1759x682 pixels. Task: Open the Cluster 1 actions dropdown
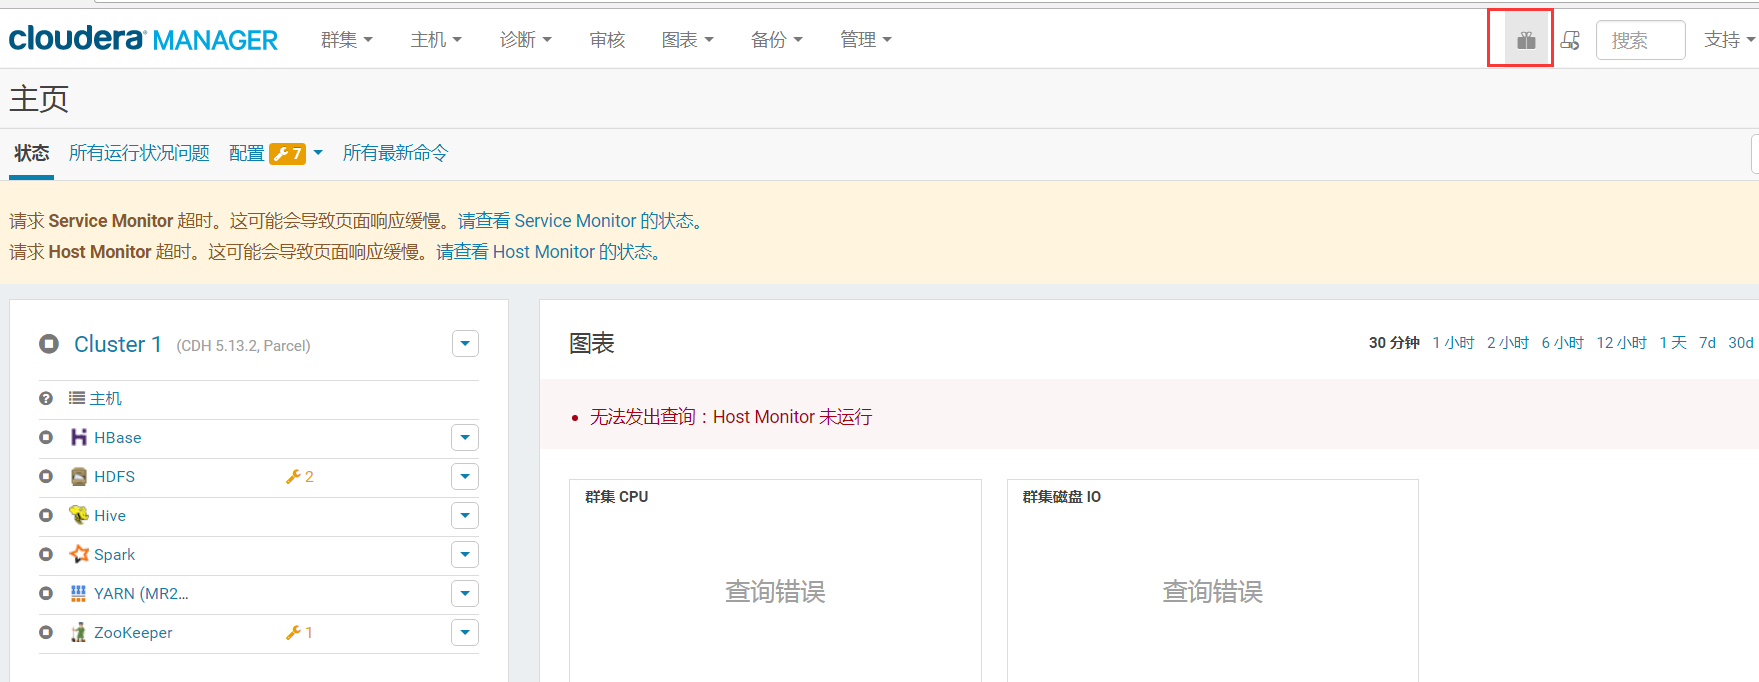[x=465, y=344]
